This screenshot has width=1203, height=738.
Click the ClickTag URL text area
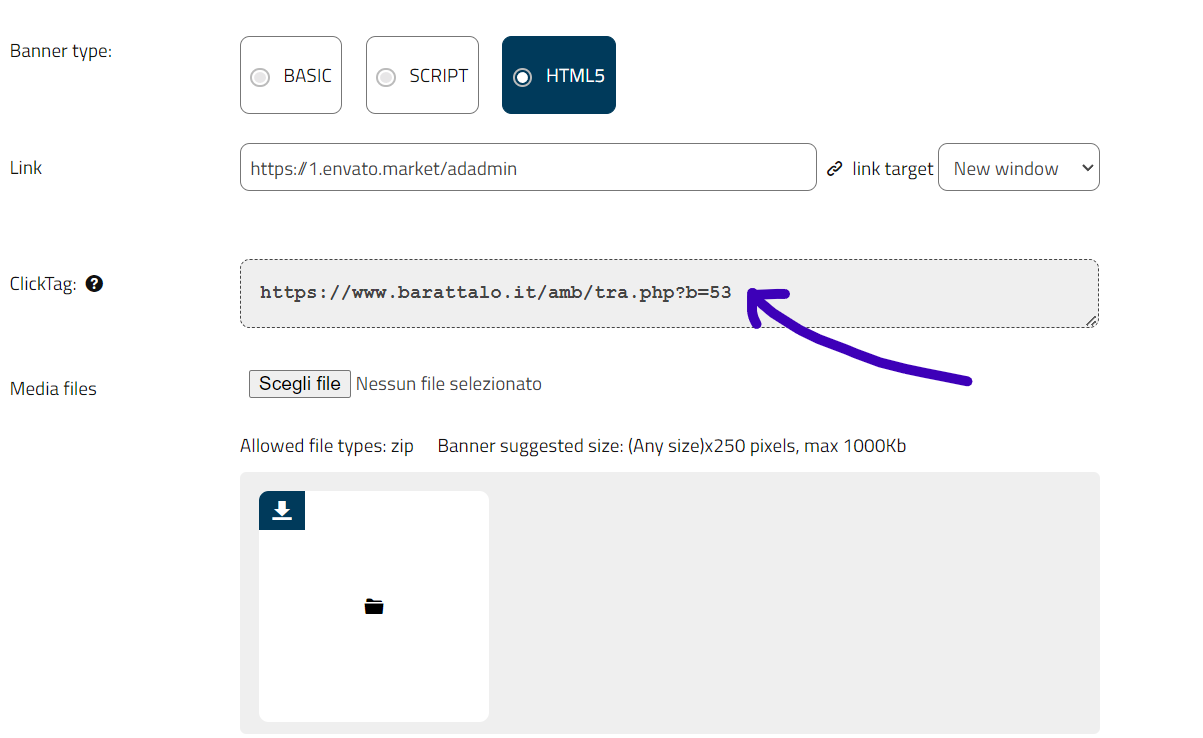tap(668, 293)
